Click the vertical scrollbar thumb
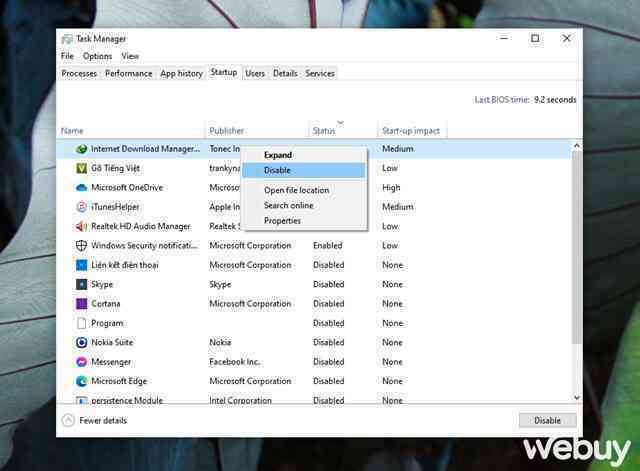The height and width of the screenshot is (471, 640). coord(577,247)
